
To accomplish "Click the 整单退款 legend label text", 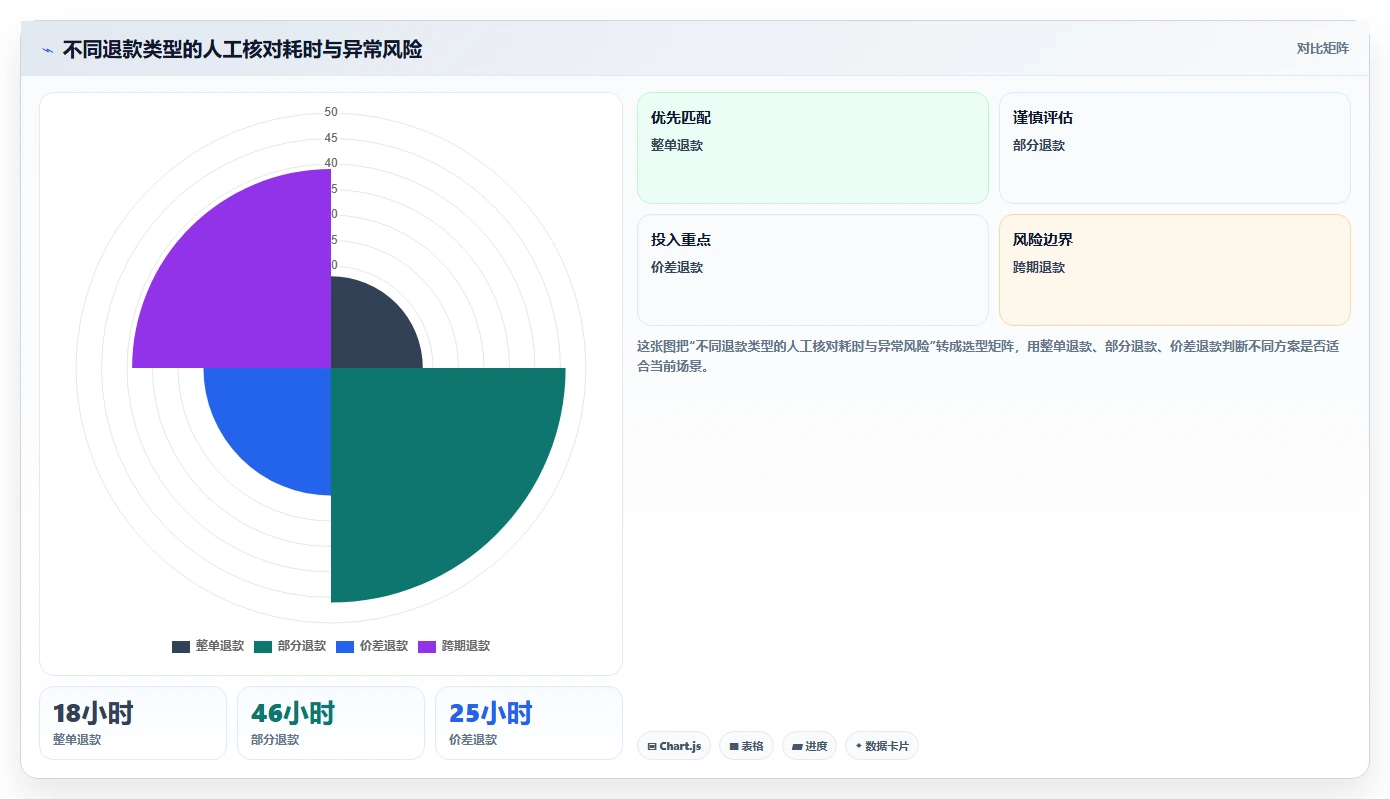I will (x=220, y=646).
